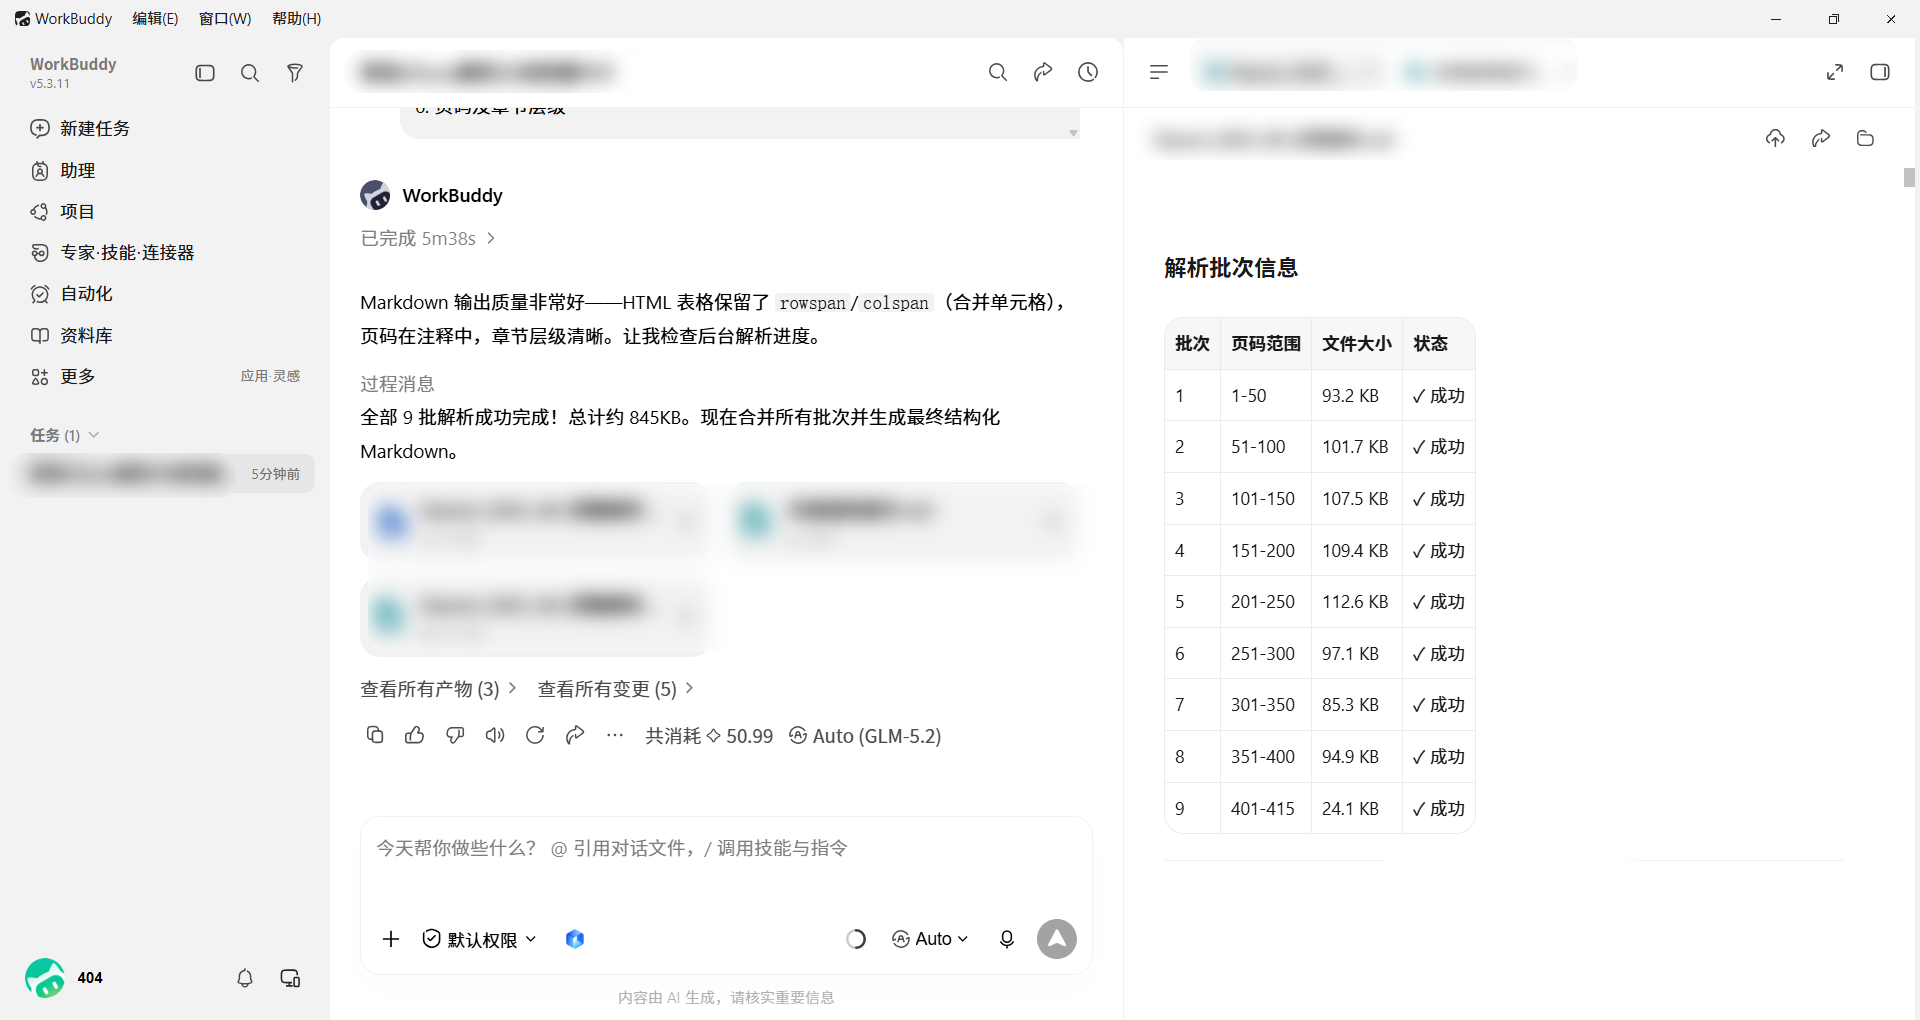Copy the response message

pyautogui.click(x=375, y=735)
